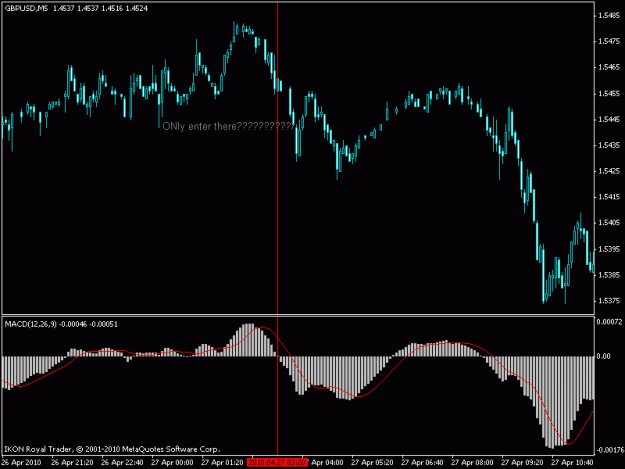Click the GBPUSD,M5 chart title text
The image size is (625, 469).
click(x=26, y=8)
